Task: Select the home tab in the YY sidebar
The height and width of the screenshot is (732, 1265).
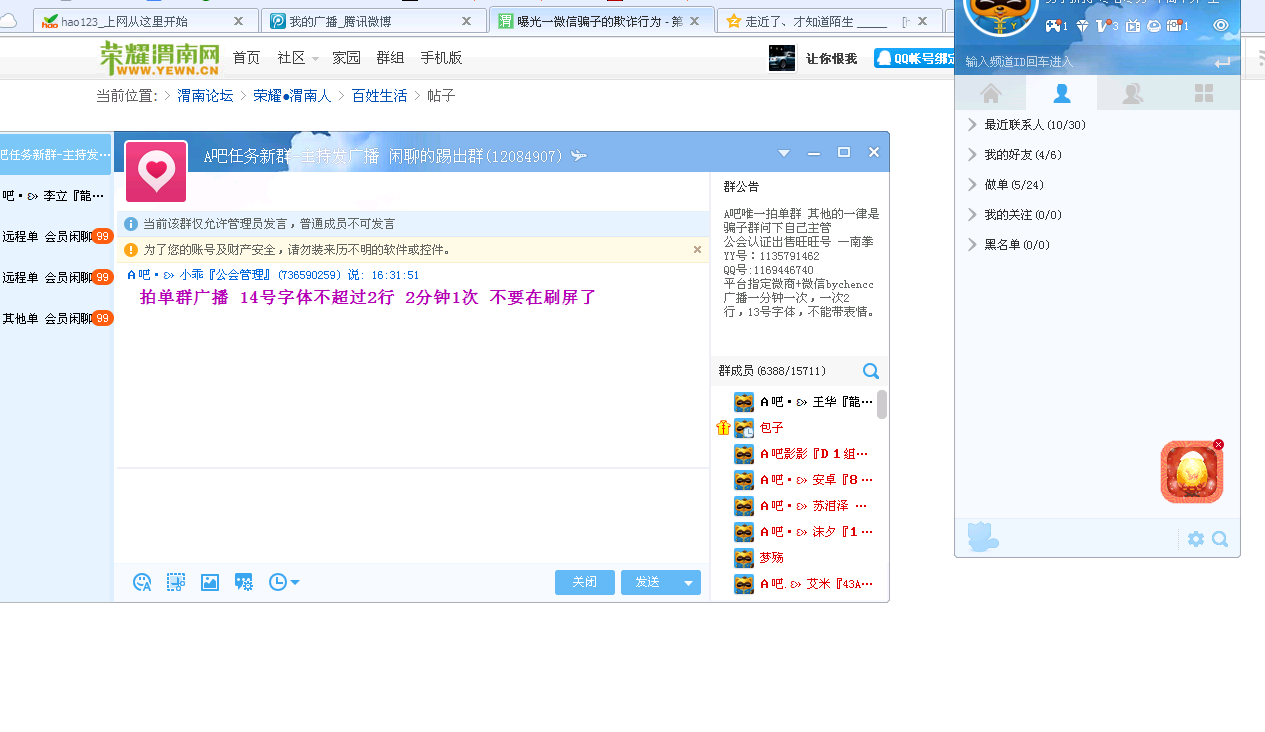Action: [989, 92]
